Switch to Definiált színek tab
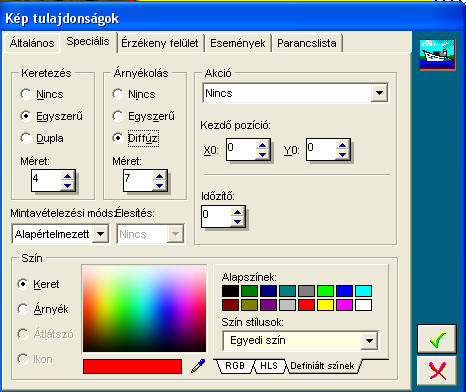466x392 pixels. point(322,366)
